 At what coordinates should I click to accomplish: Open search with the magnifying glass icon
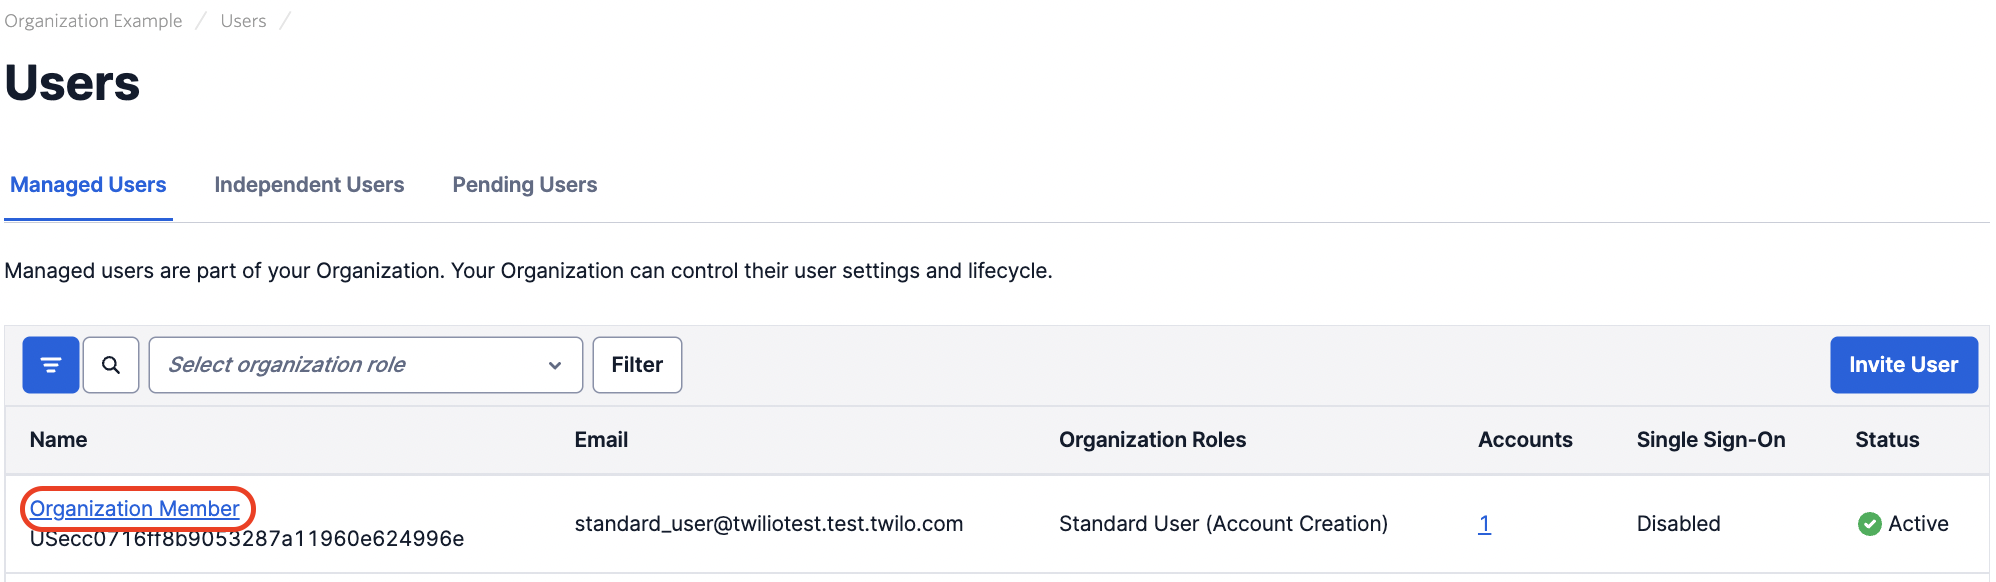coord(111,365)
